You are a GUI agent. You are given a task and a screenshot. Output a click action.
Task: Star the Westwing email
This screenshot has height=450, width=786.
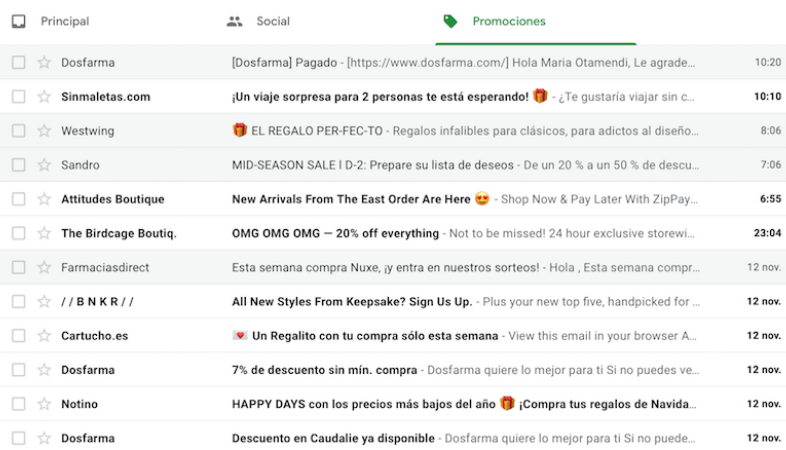pos(44,131)
